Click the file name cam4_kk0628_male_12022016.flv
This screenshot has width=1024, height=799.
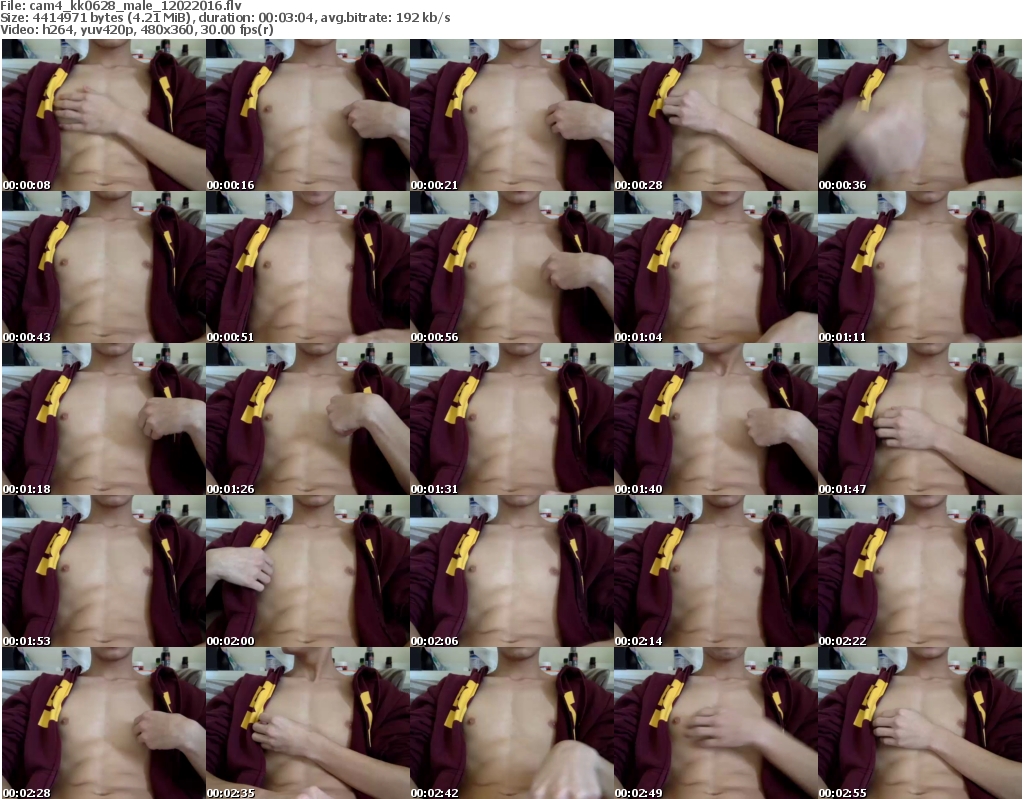pyautogui.click(x=135, y=6)
